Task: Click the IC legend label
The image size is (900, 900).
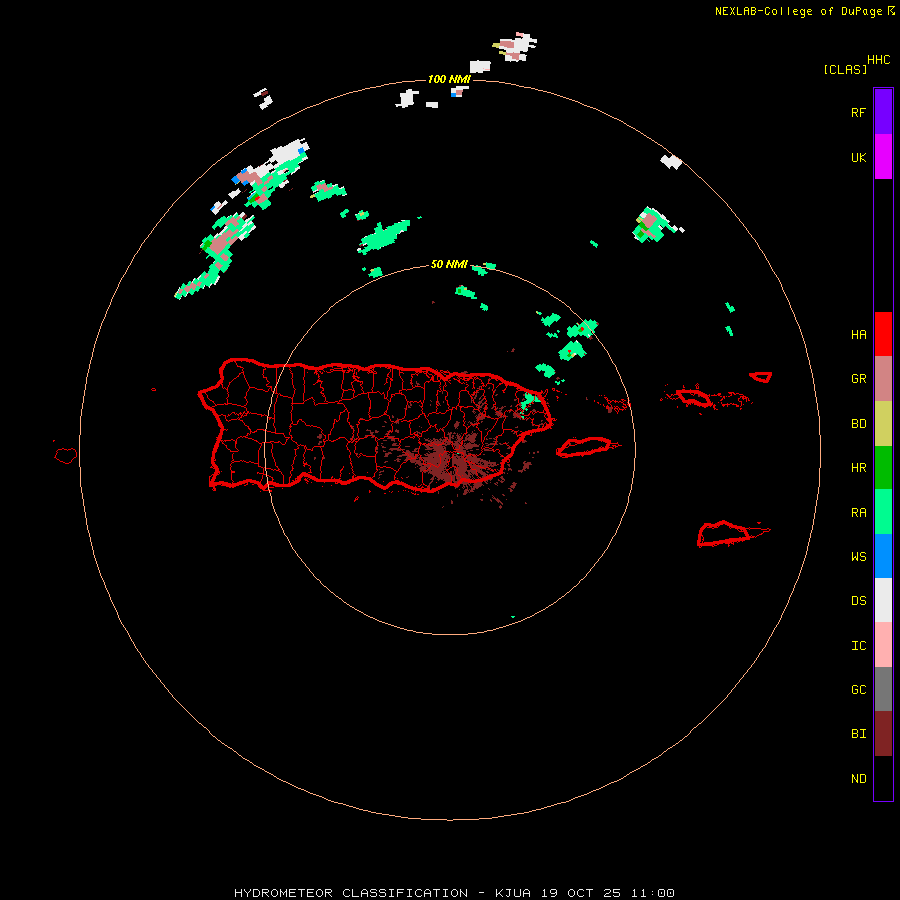Action: 858,646
